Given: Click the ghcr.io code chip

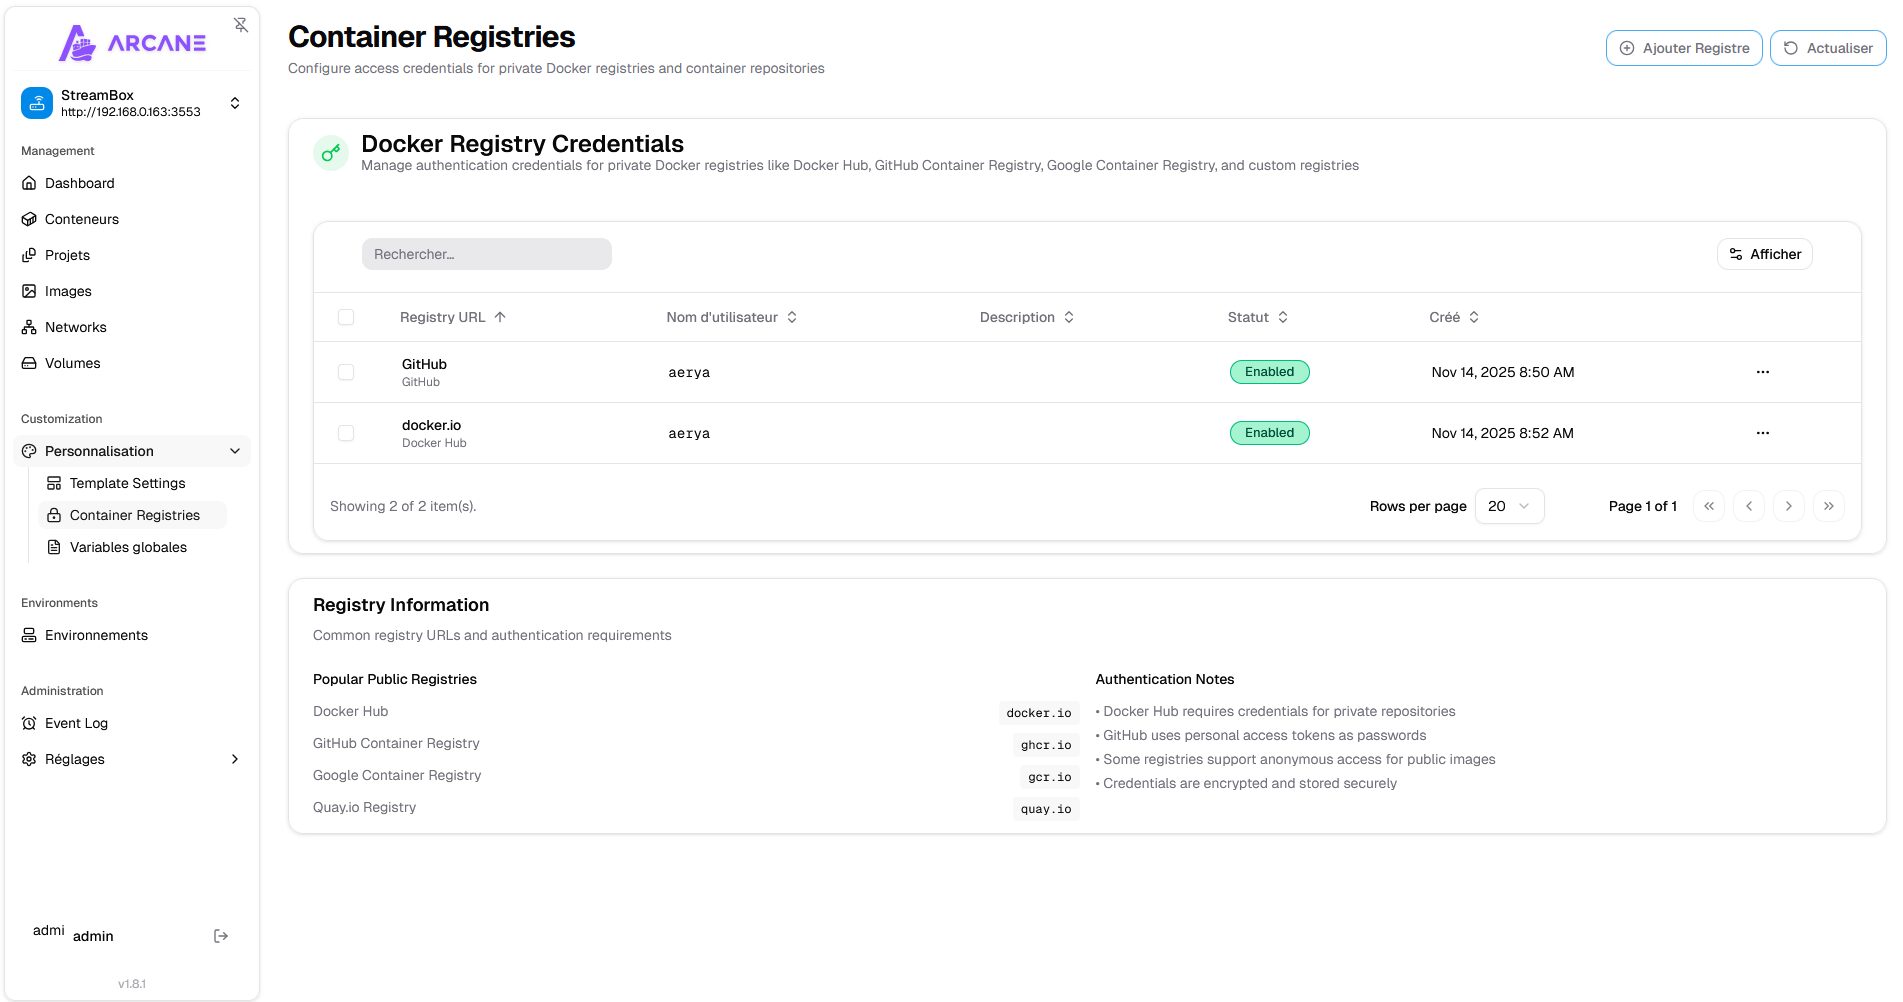Looking at the screenshot, I should click(x=1046, y=745).
